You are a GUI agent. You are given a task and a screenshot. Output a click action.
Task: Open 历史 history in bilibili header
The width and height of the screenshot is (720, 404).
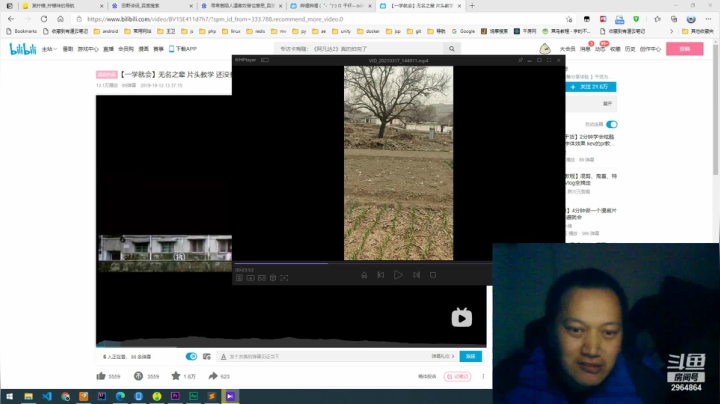point(630,49)
